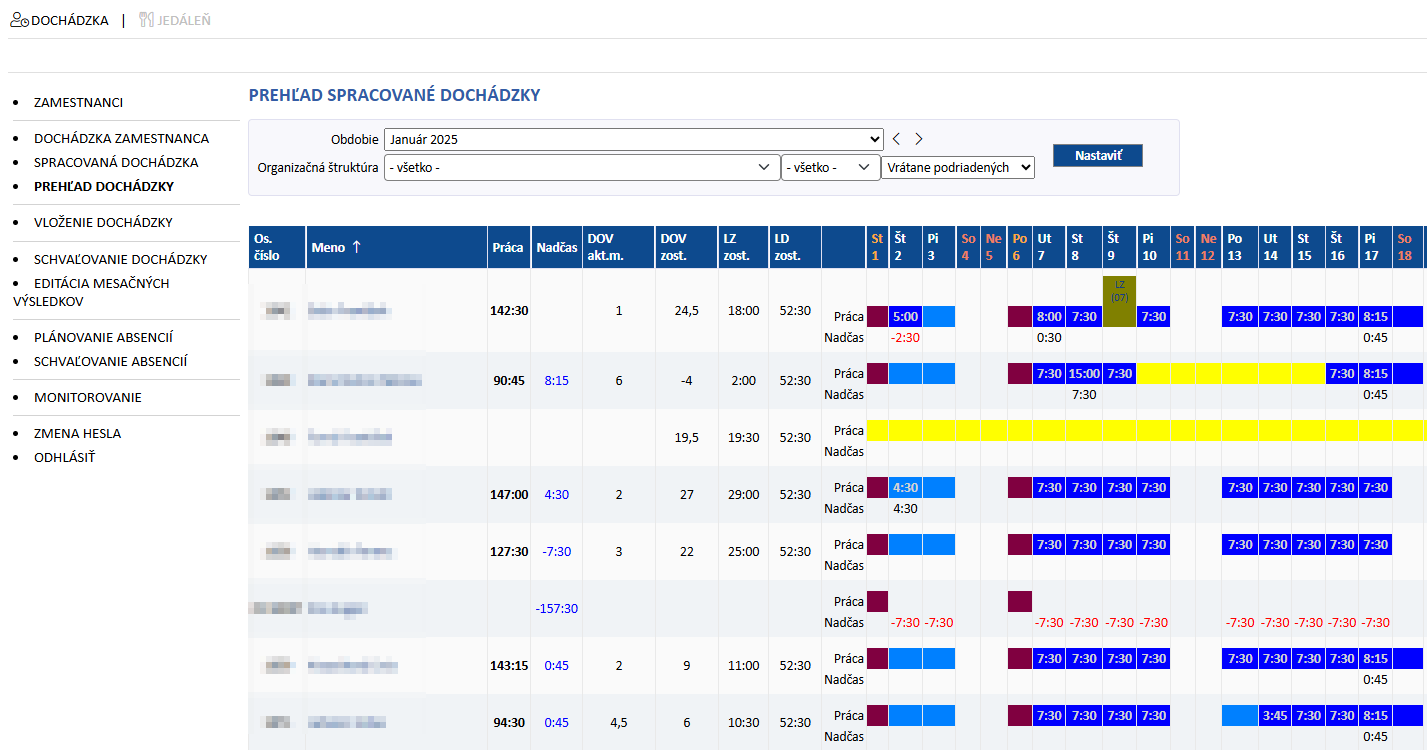The height and width of the screenshot is (750, 1427).
Task: Toggle sort arrow next to Meno
Action: [356, 247]
